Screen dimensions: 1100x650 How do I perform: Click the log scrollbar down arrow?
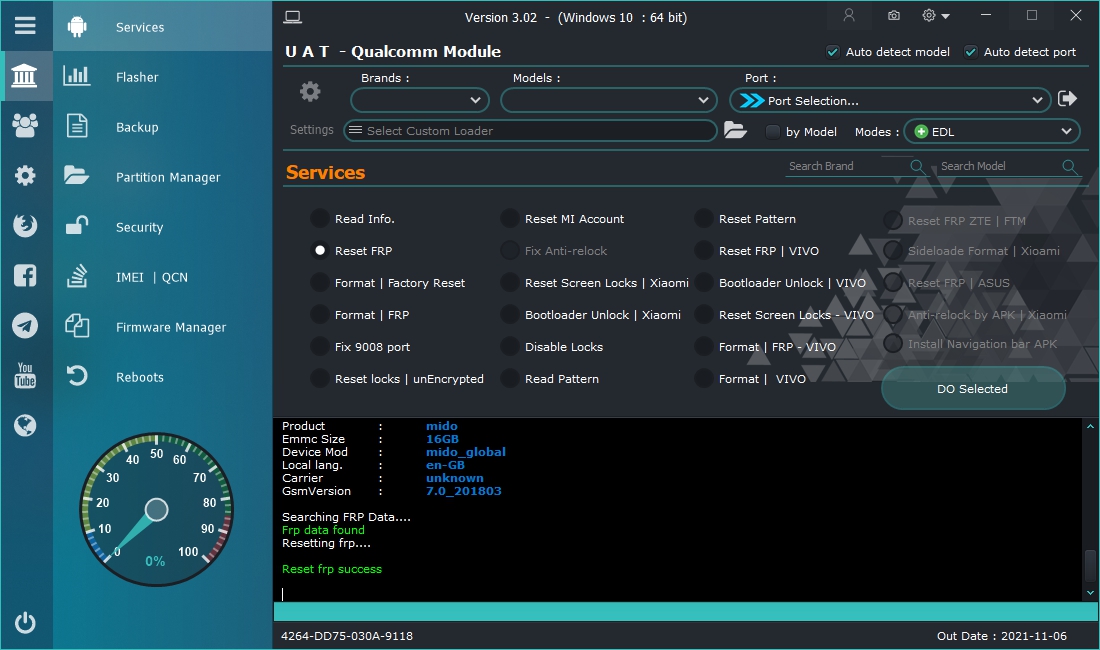pos(1090,593)
